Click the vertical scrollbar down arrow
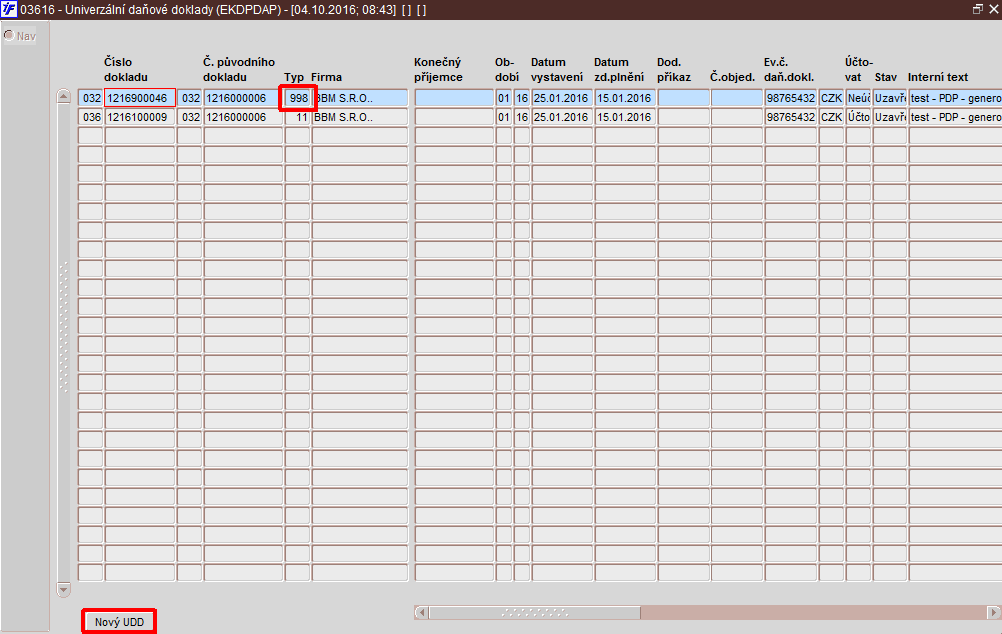The height and width of the screenshot is (634, 1002). (x=63, y=589)
